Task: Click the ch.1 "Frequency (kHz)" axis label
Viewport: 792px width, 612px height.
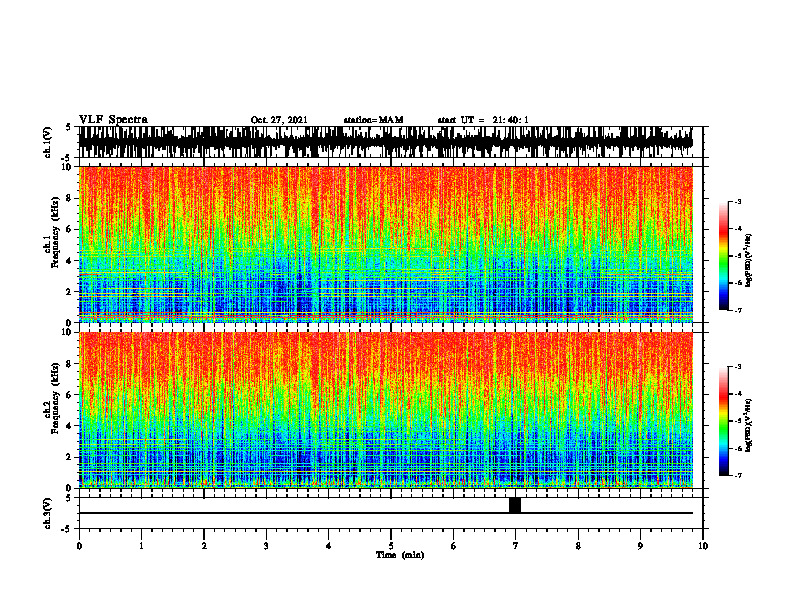Action: pos(55,232)
